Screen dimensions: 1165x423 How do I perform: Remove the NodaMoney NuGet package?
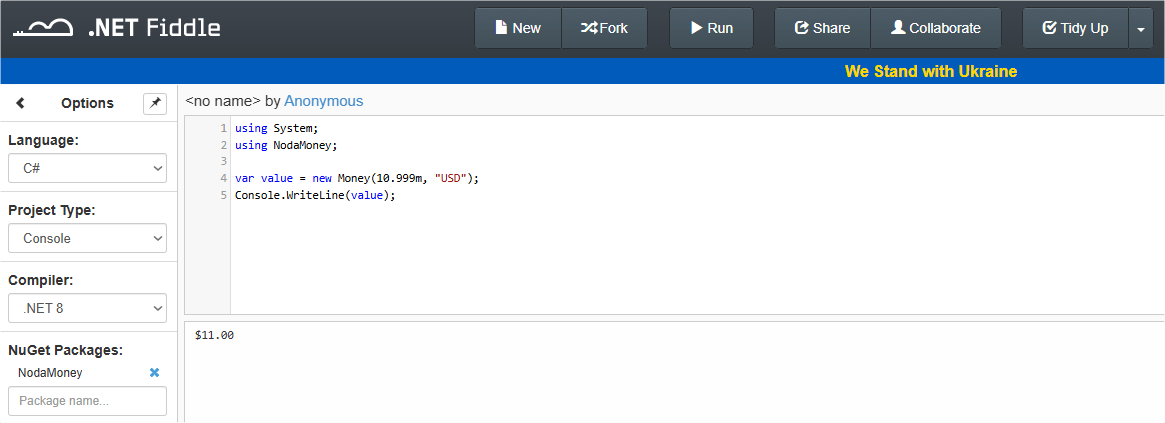coord(155,372)
